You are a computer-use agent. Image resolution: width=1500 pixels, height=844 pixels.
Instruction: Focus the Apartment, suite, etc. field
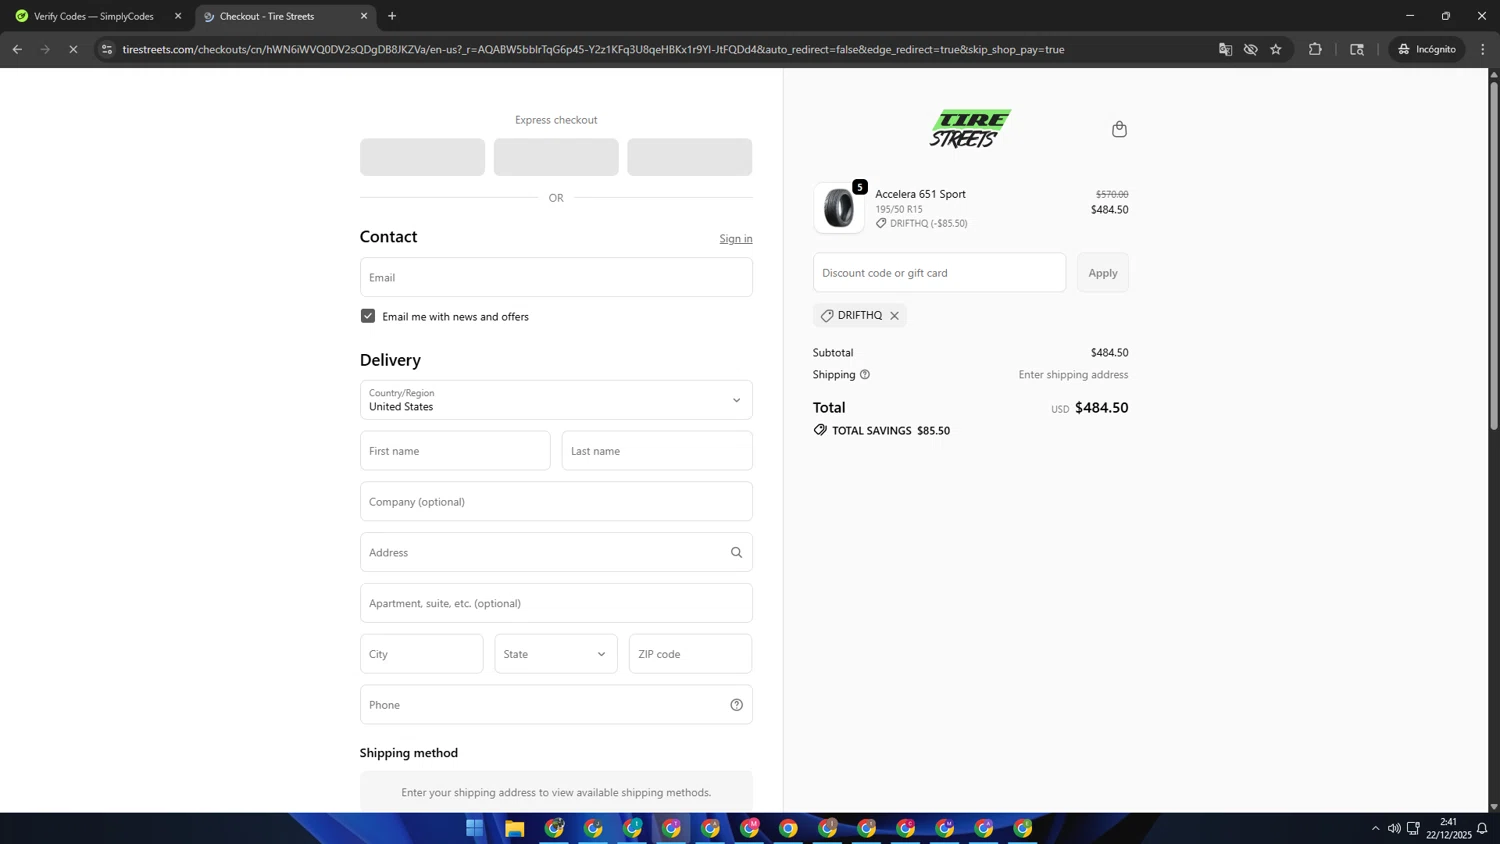[x=556, y=603]
